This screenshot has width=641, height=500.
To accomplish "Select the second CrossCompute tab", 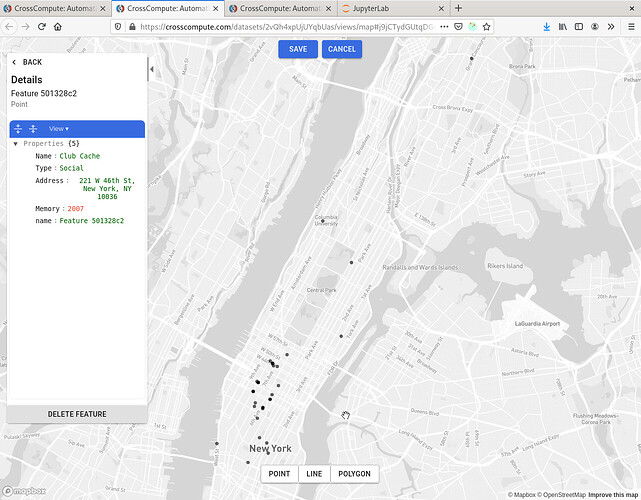I will (x=168, y=8).
